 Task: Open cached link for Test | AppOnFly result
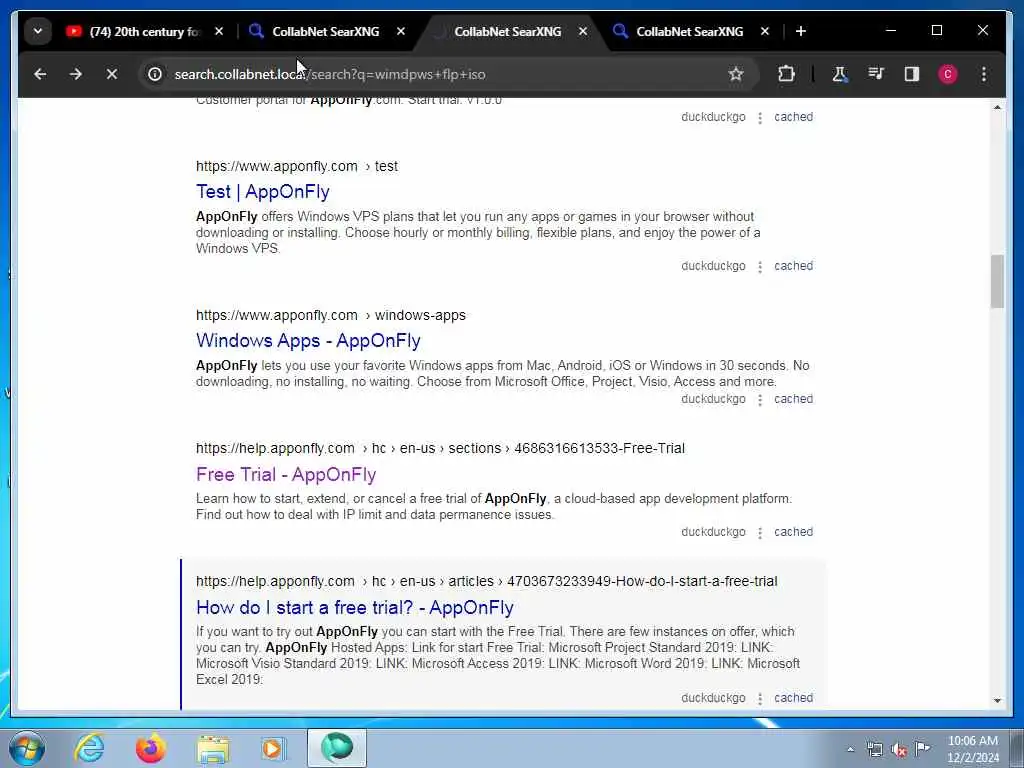click(793, 266)
